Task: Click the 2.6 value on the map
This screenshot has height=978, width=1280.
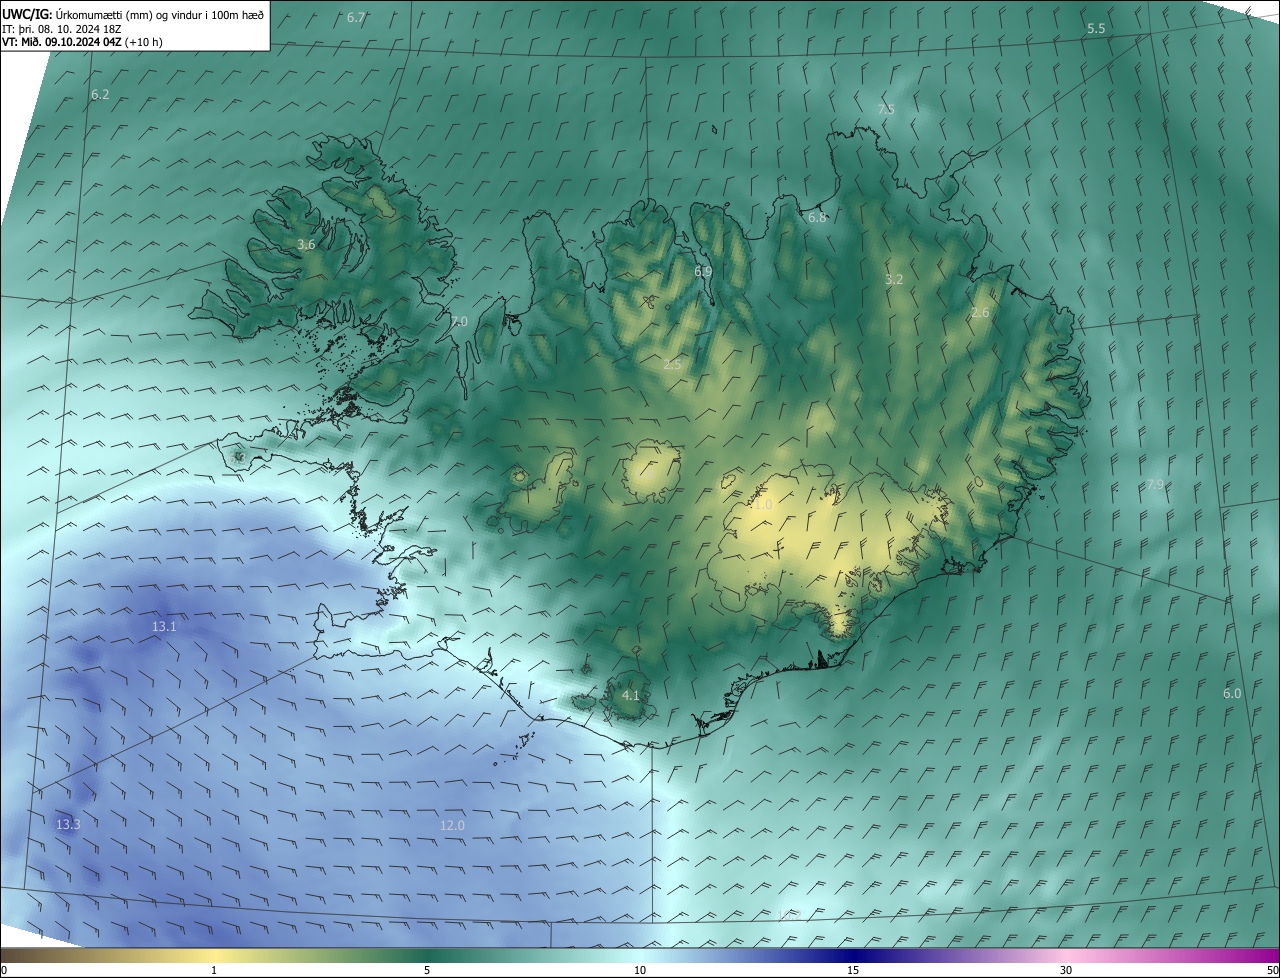Action: tap(980, 313)
